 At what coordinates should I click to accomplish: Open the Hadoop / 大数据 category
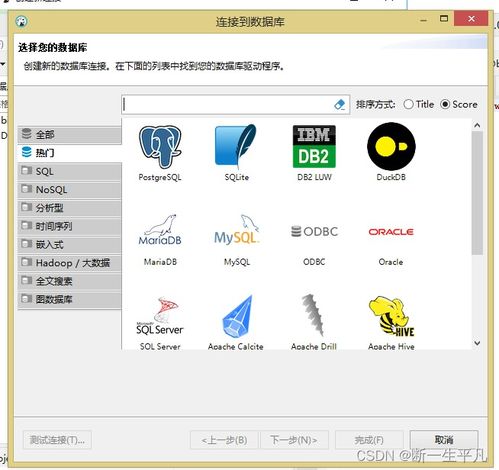70,263
